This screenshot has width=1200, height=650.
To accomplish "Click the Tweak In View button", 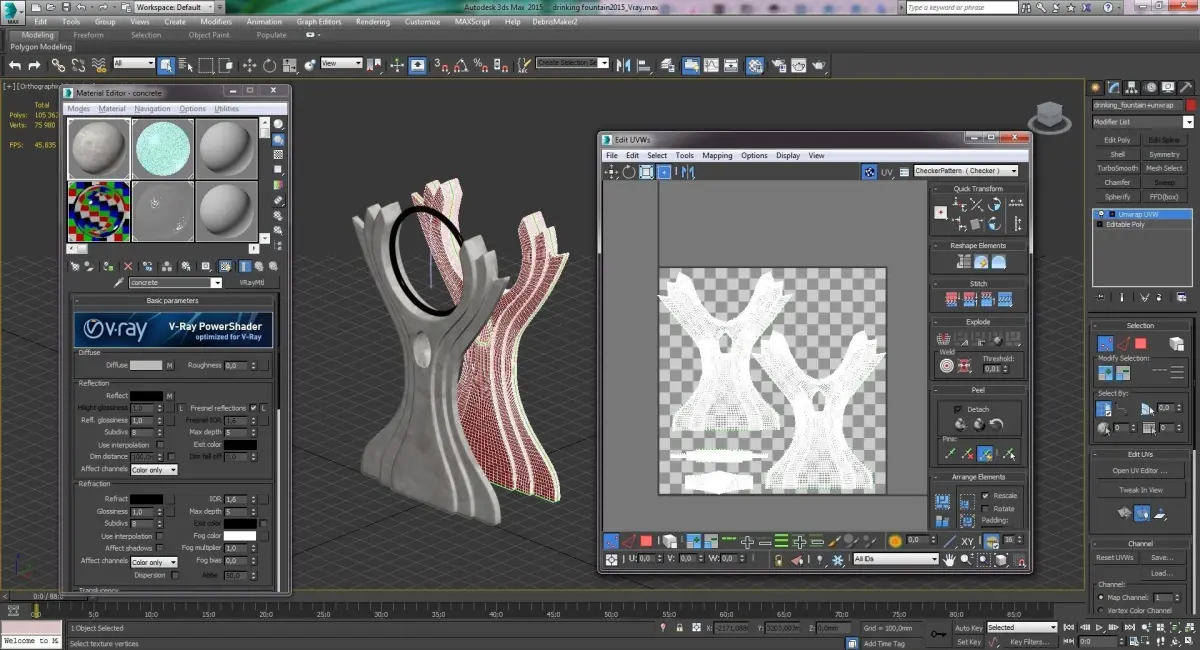I will click(x=1141, y=490).
